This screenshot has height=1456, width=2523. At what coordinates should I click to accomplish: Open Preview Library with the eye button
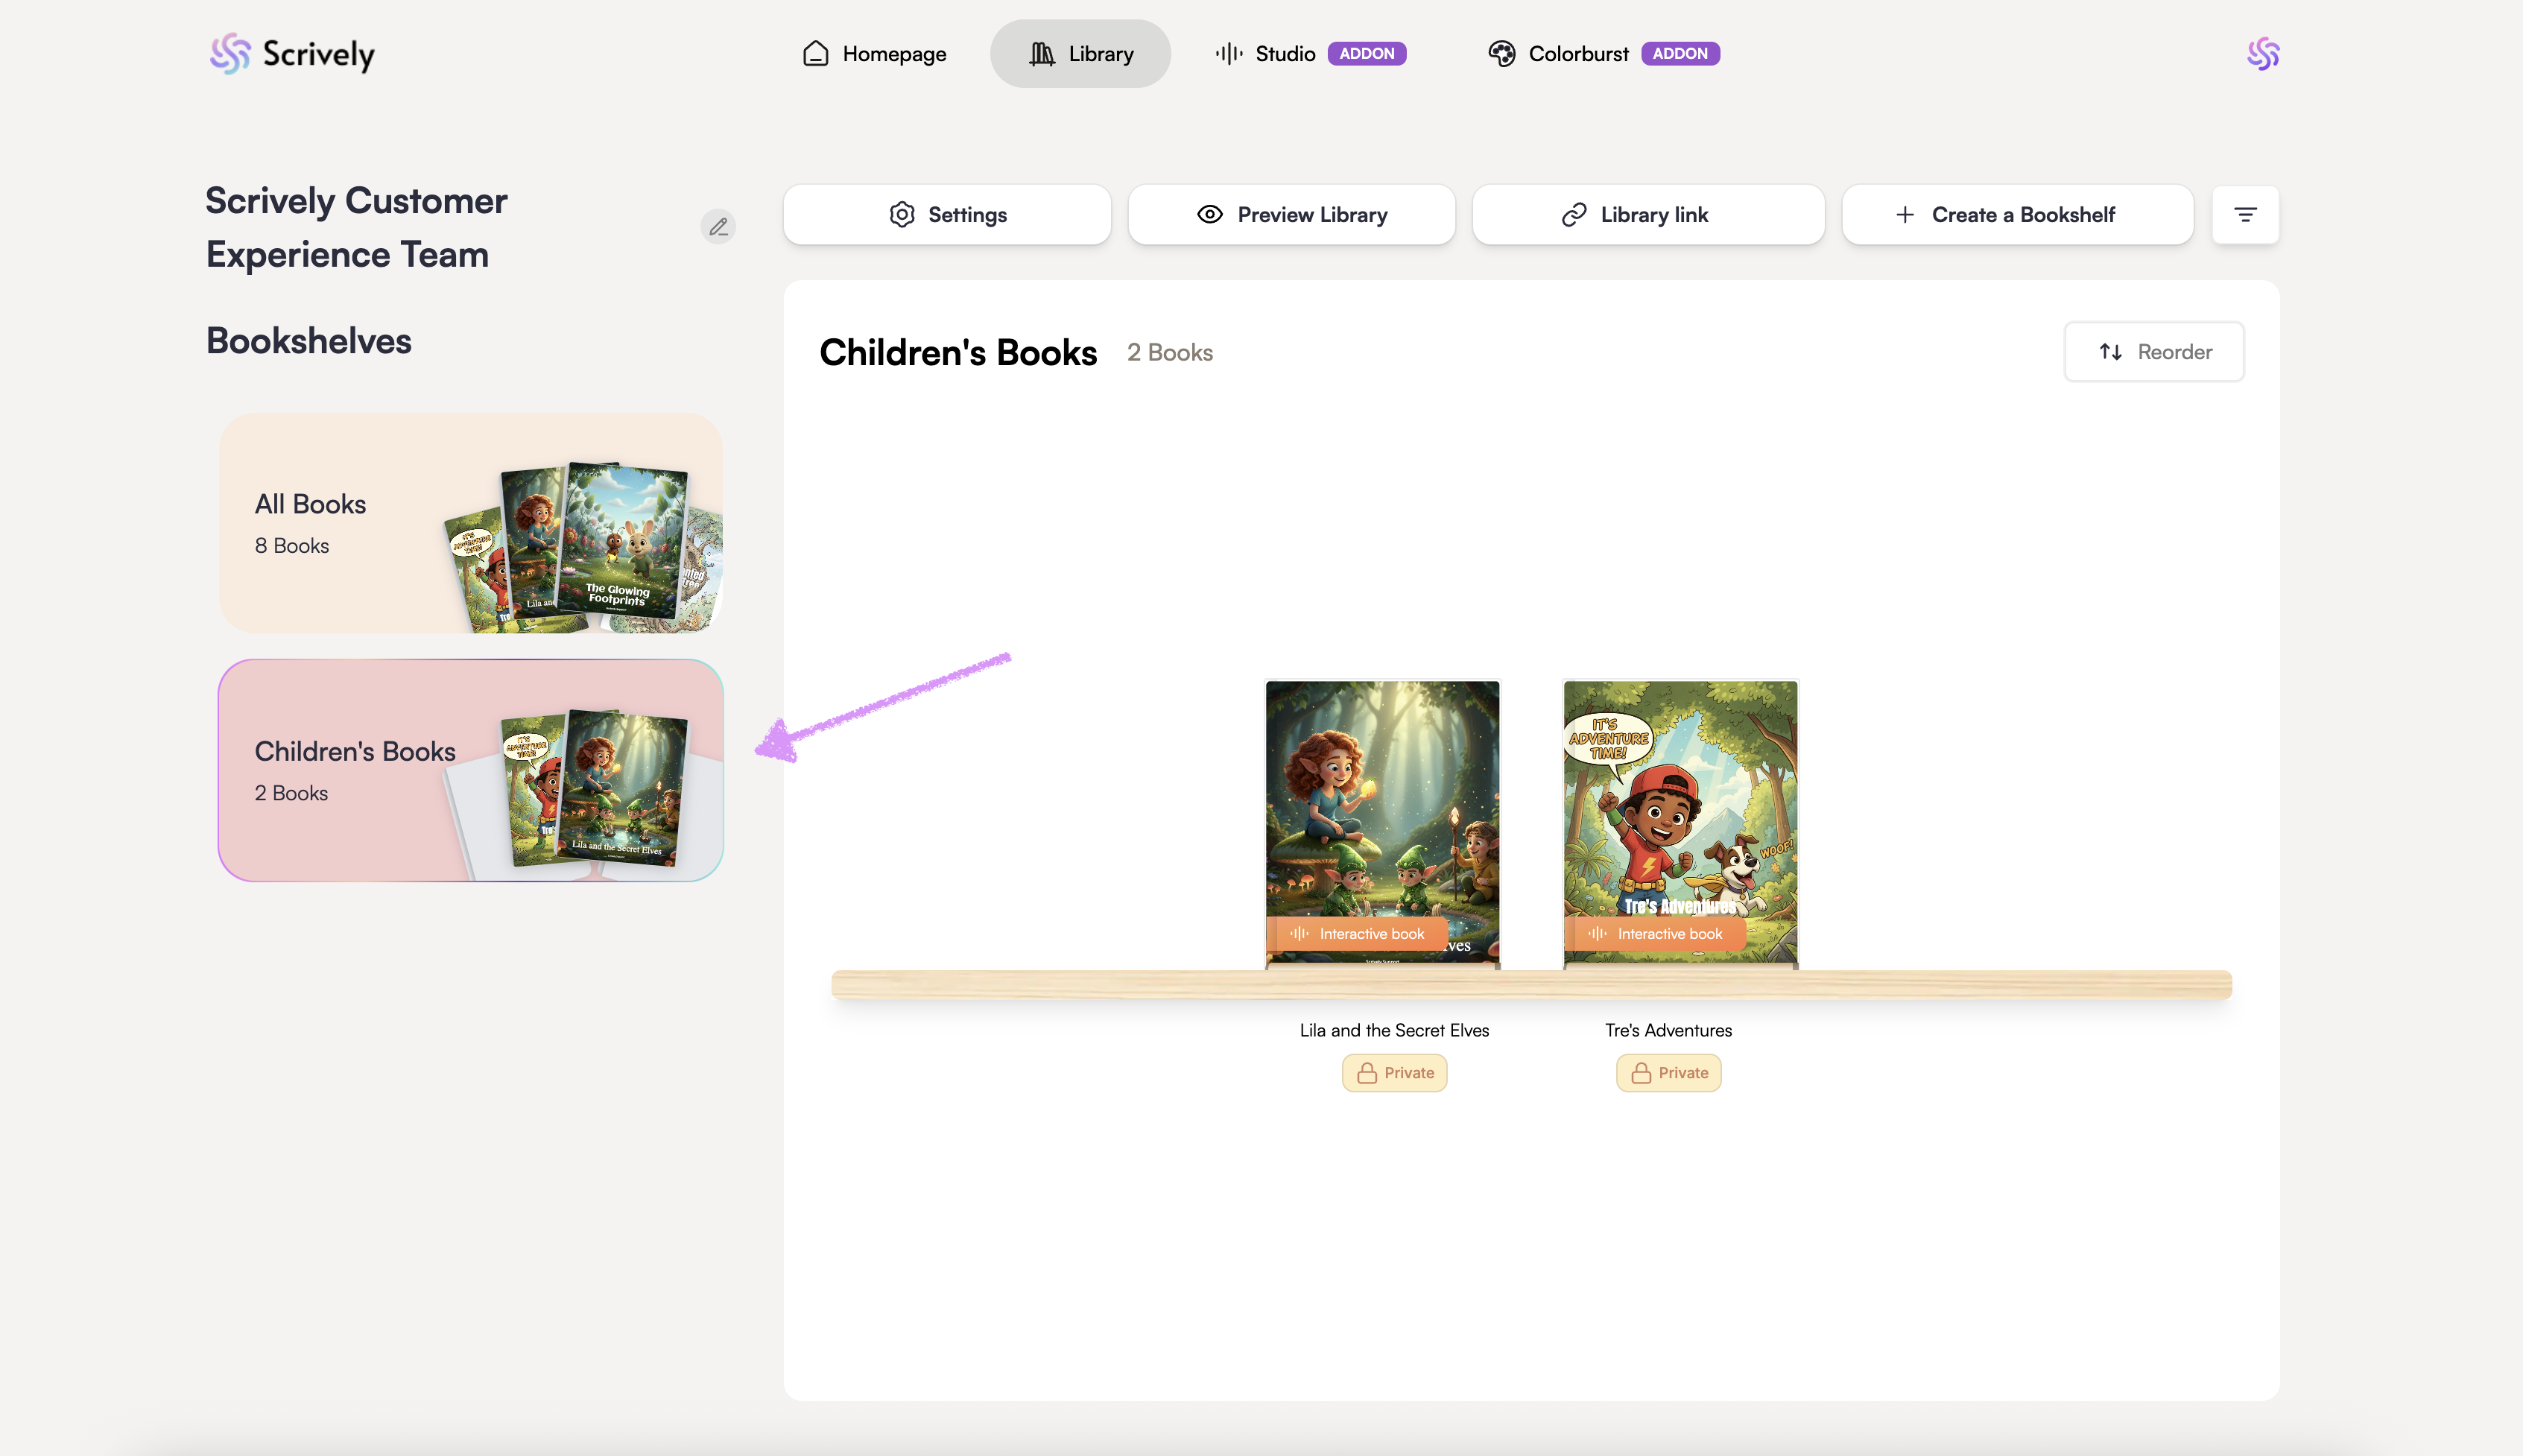coord(1291,214)
